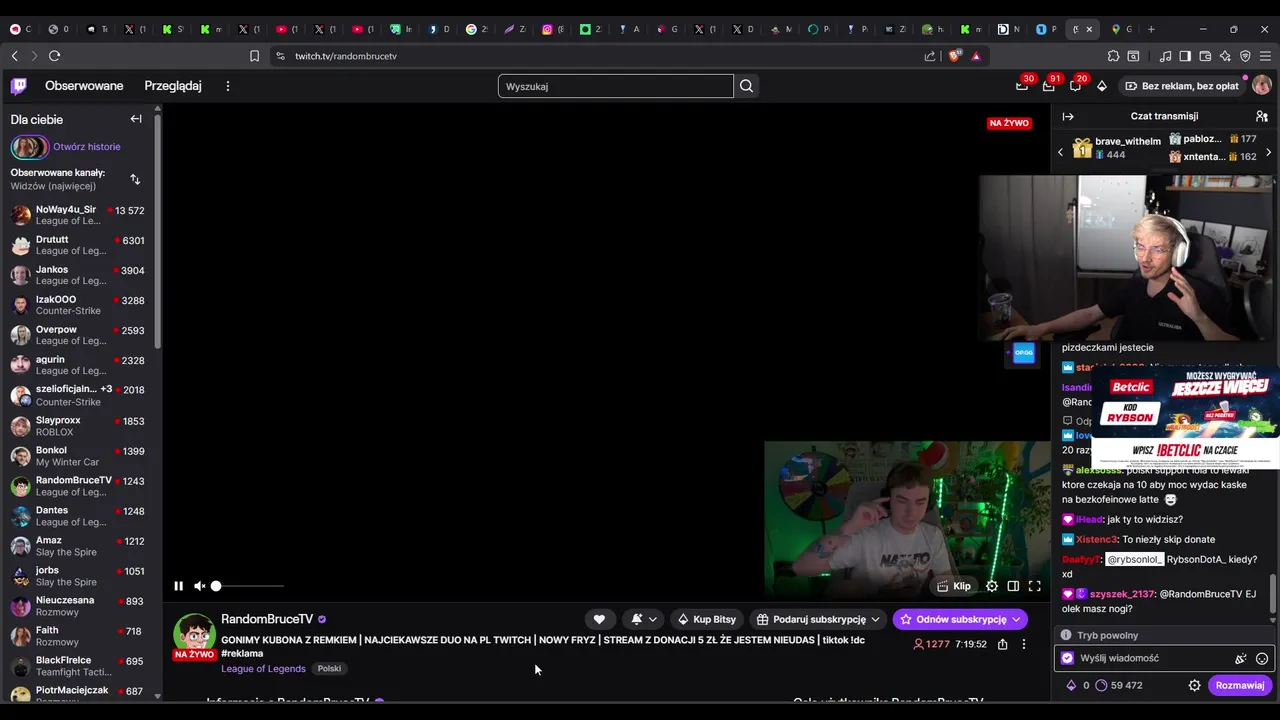Open the Bits celebration icon in chat input
Screen dimensions: 1280x720
1241,658
